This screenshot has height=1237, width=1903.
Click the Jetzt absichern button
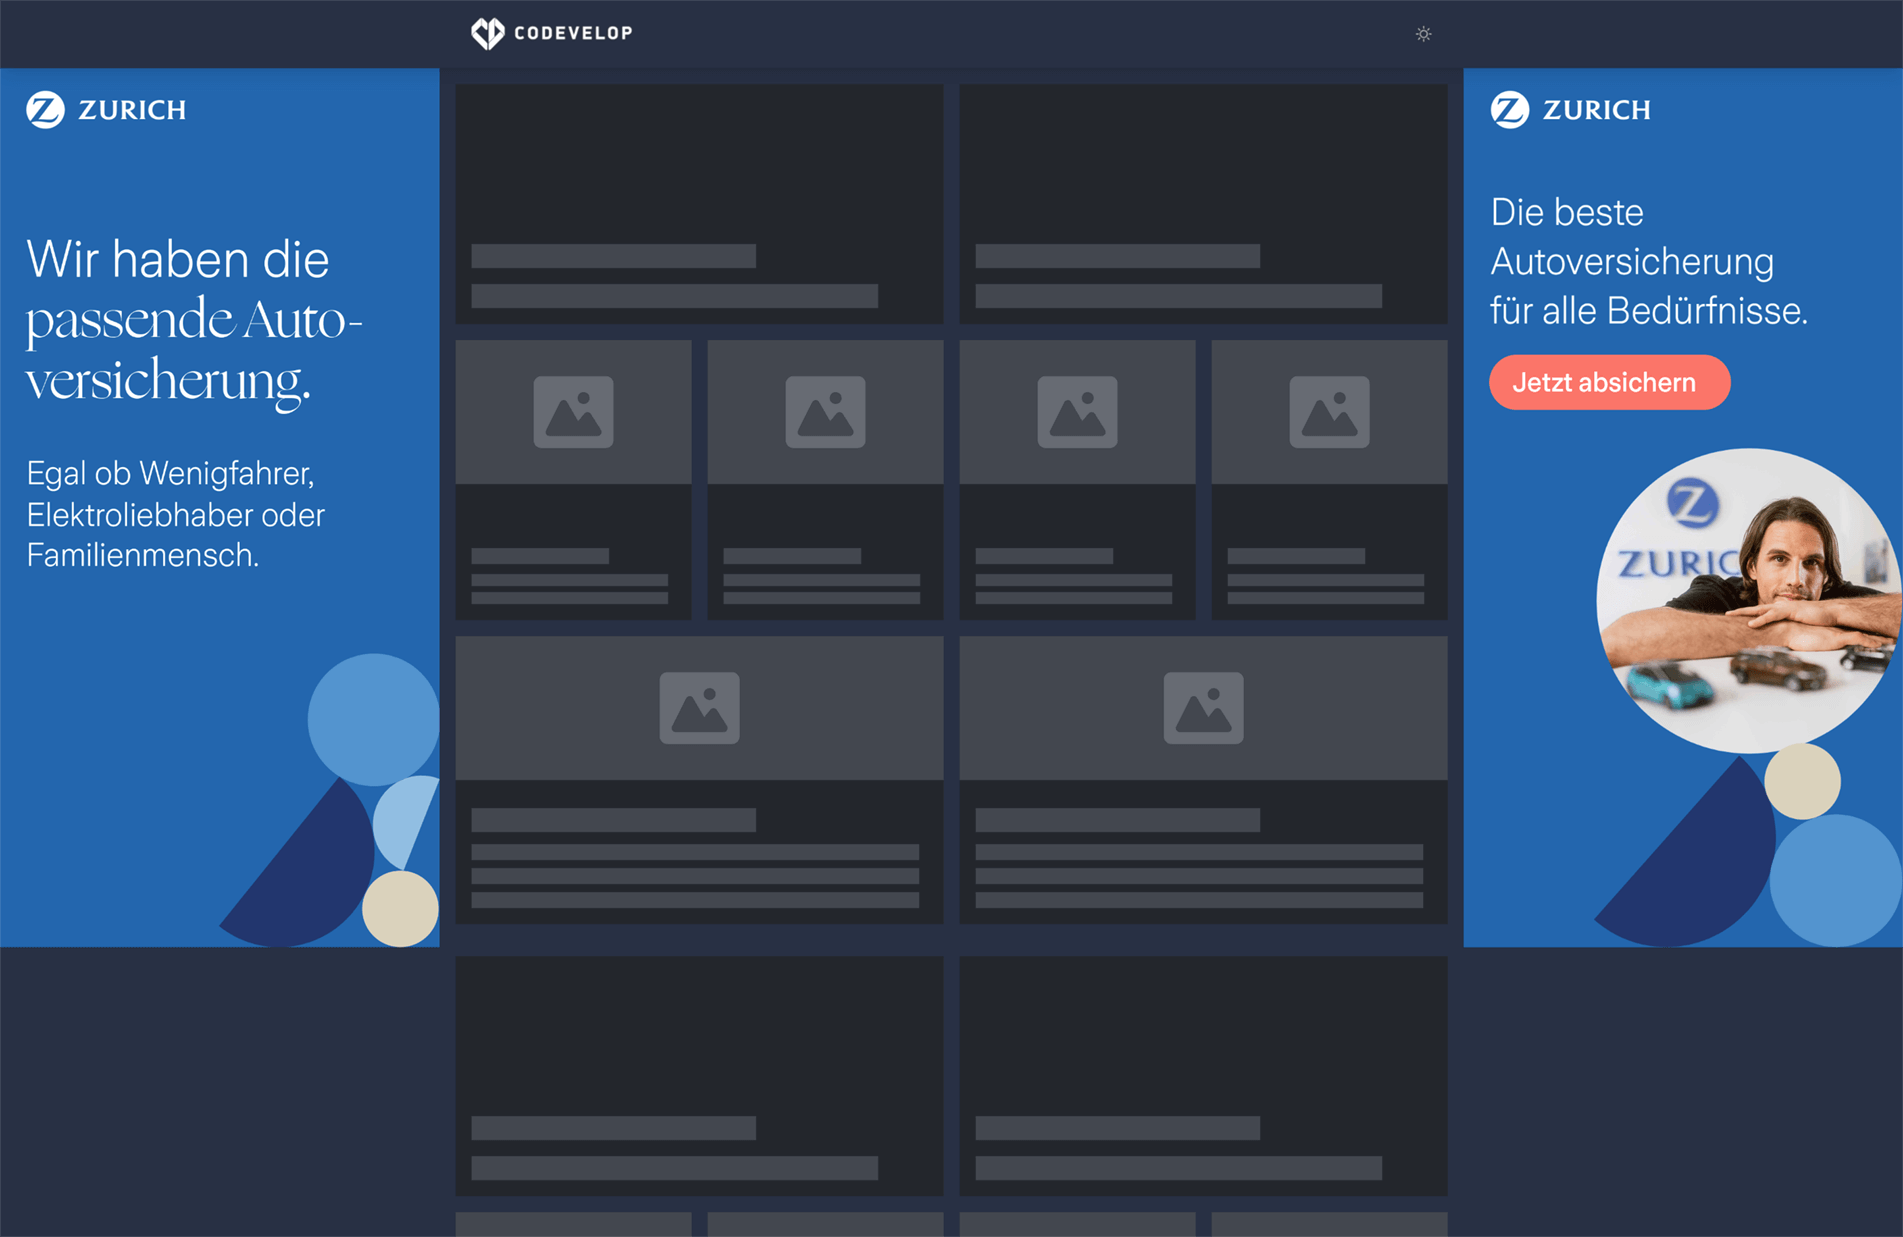[x=1609, y=382]
